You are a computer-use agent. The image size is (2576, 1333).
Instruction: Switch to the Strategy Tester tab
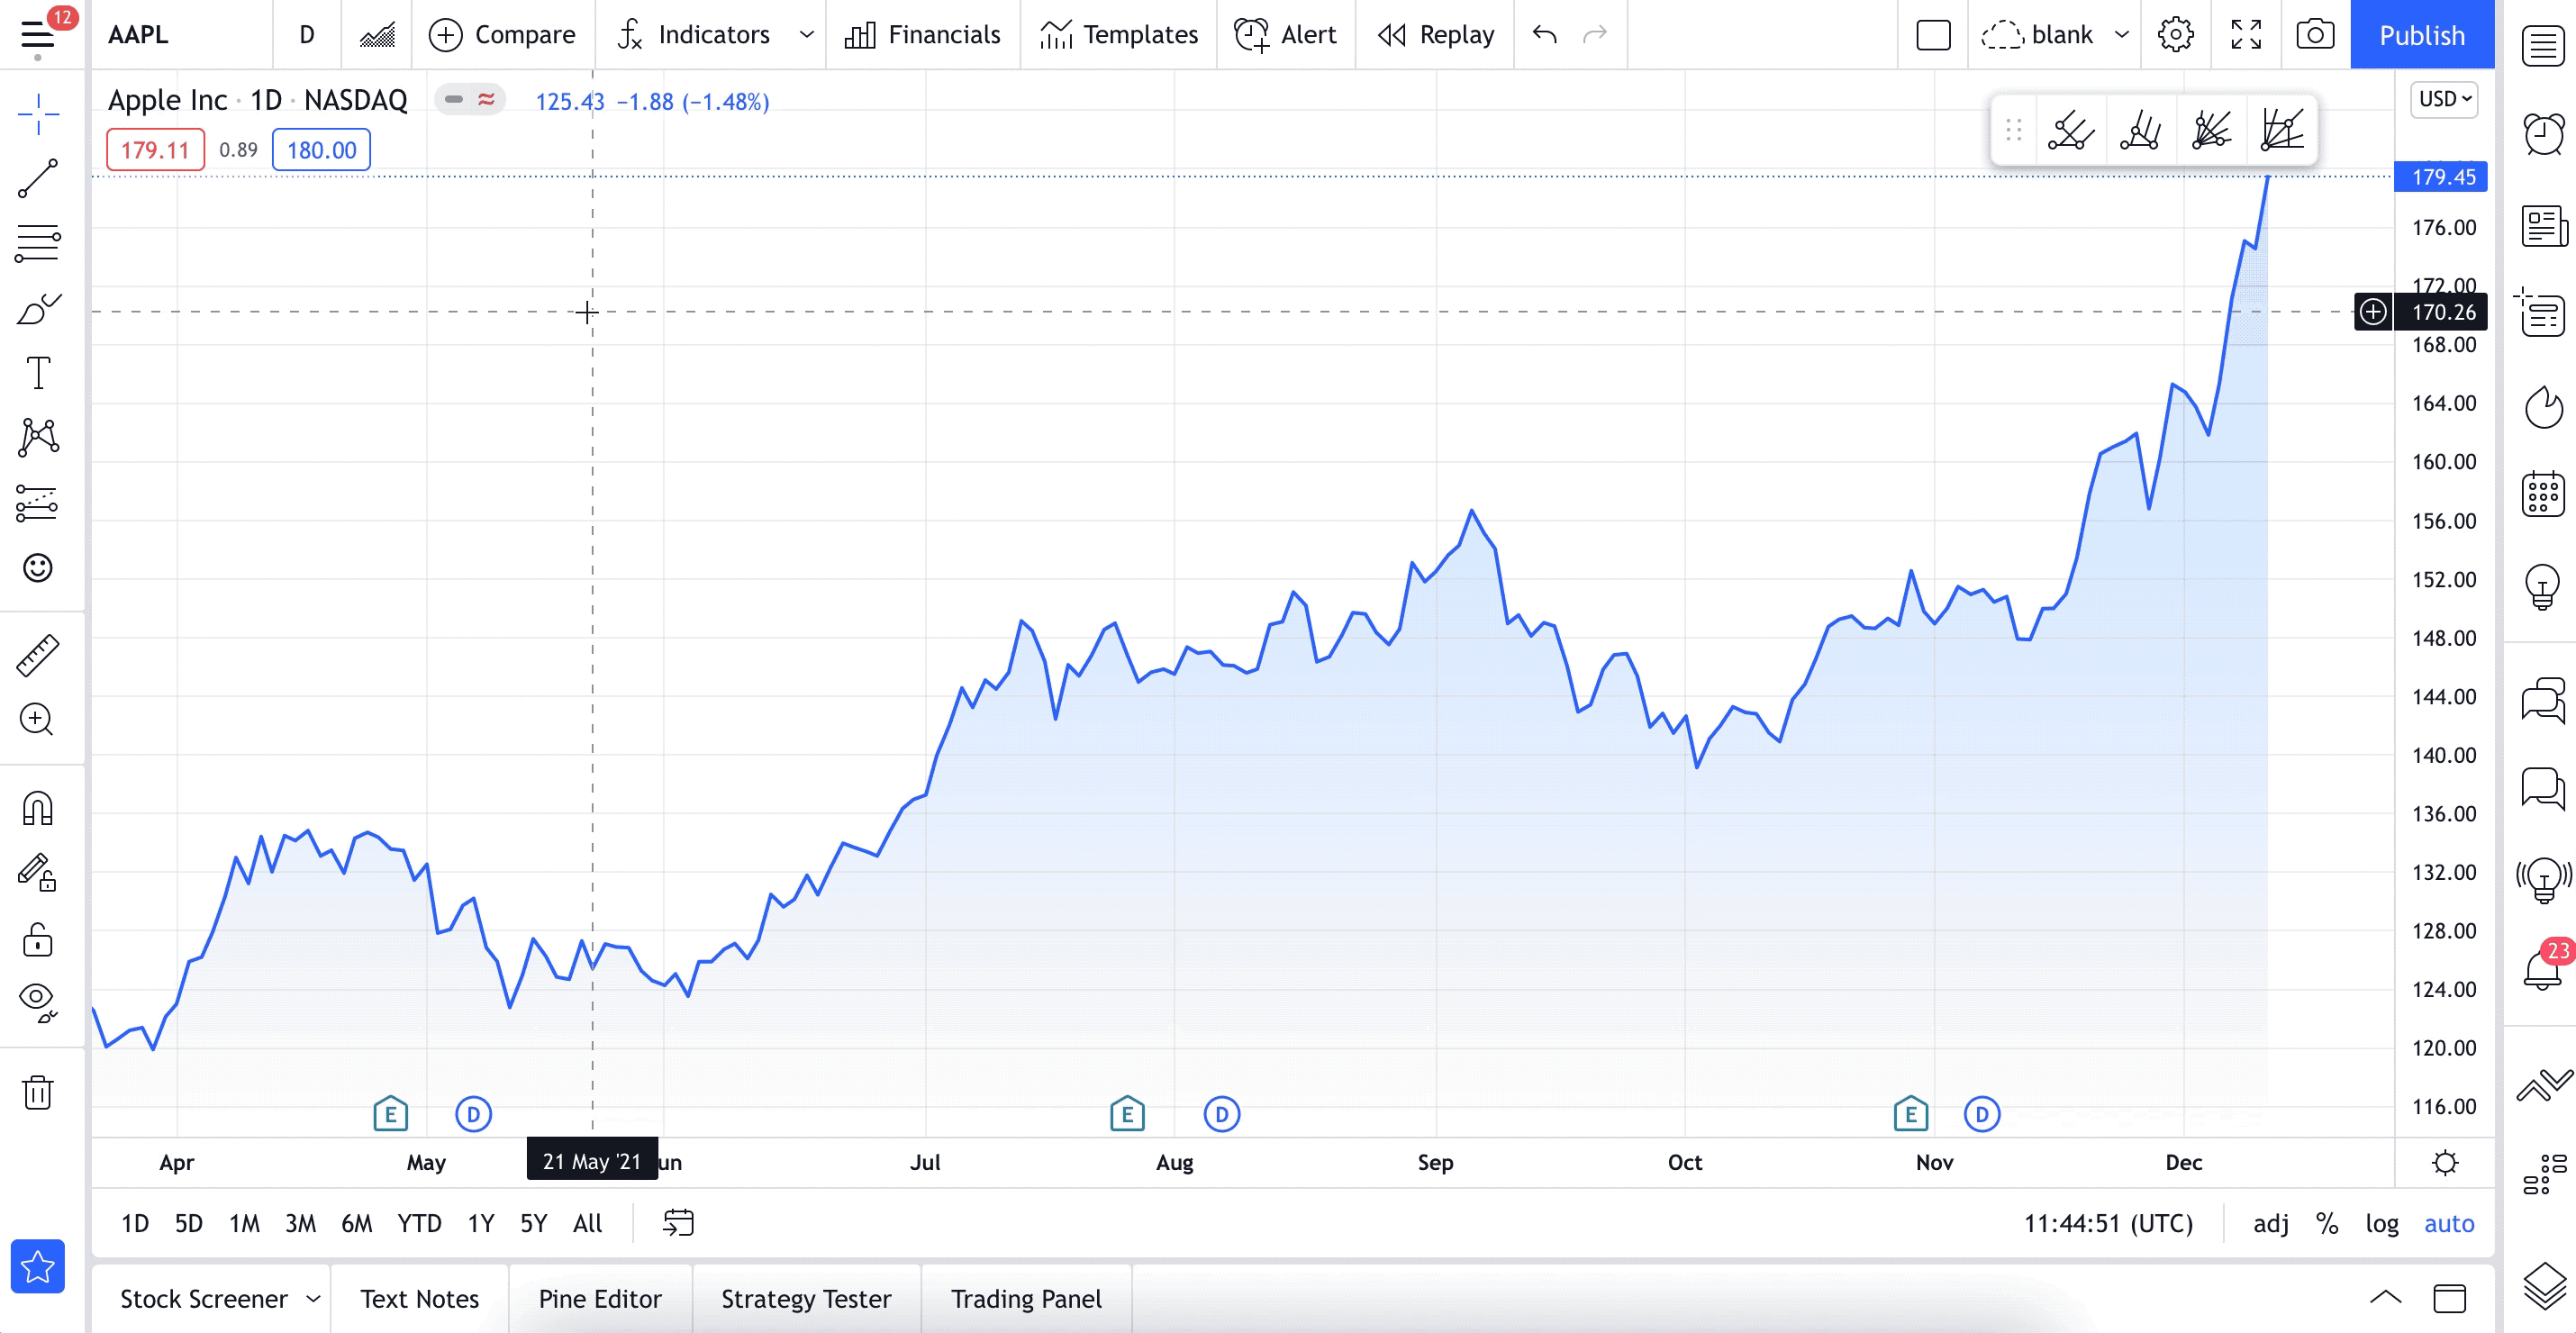pos(805,1298)
